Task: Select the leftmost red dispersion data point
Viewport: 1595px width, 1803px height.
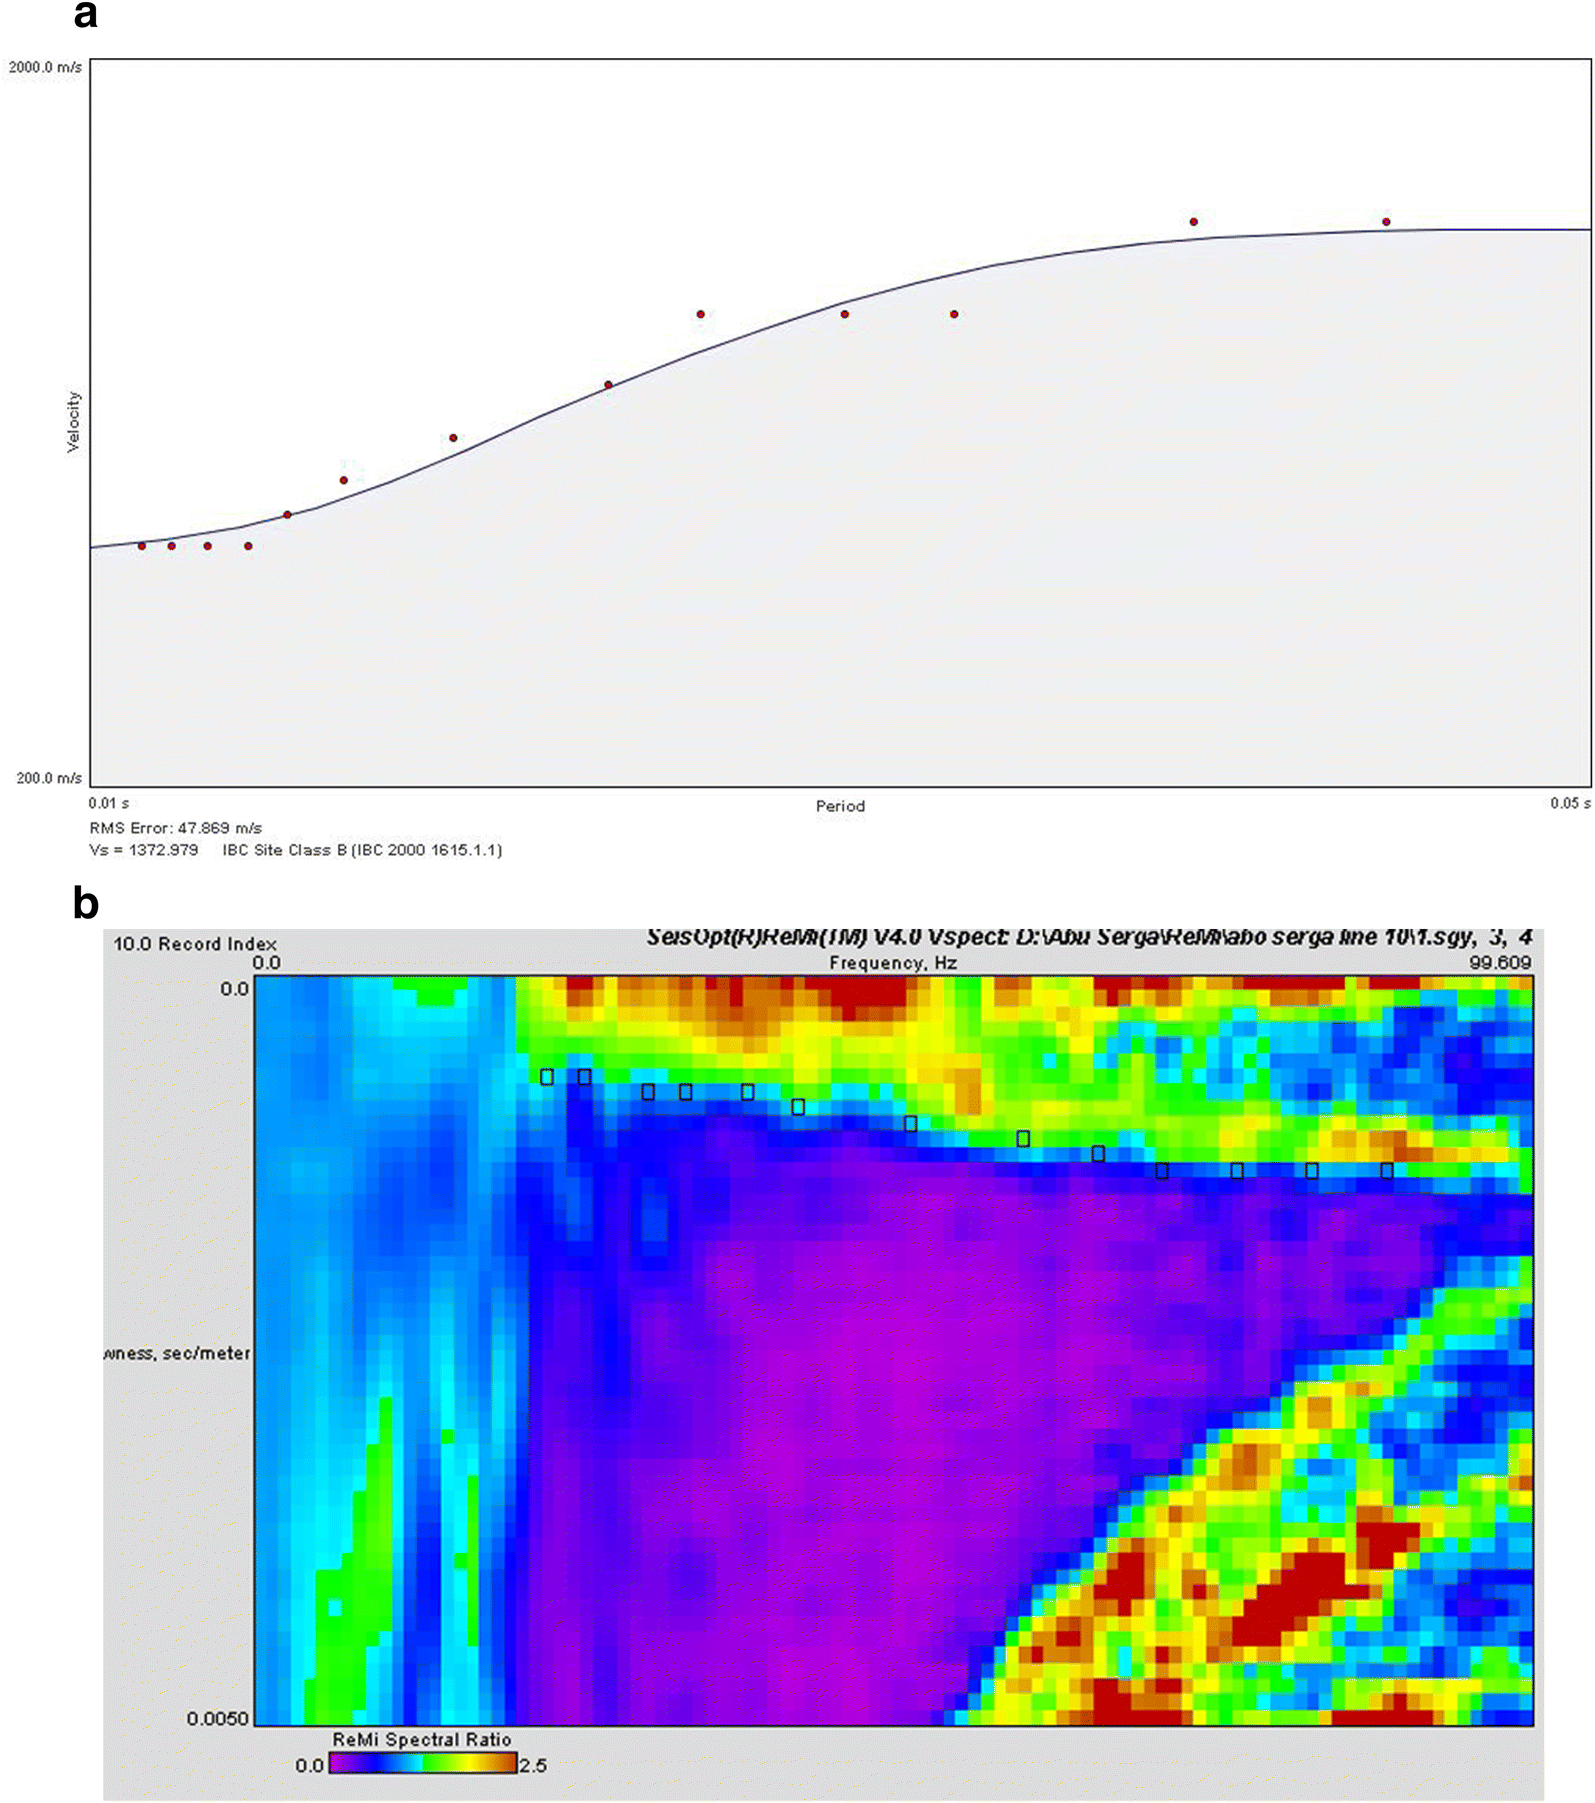Action: [142, 546]
